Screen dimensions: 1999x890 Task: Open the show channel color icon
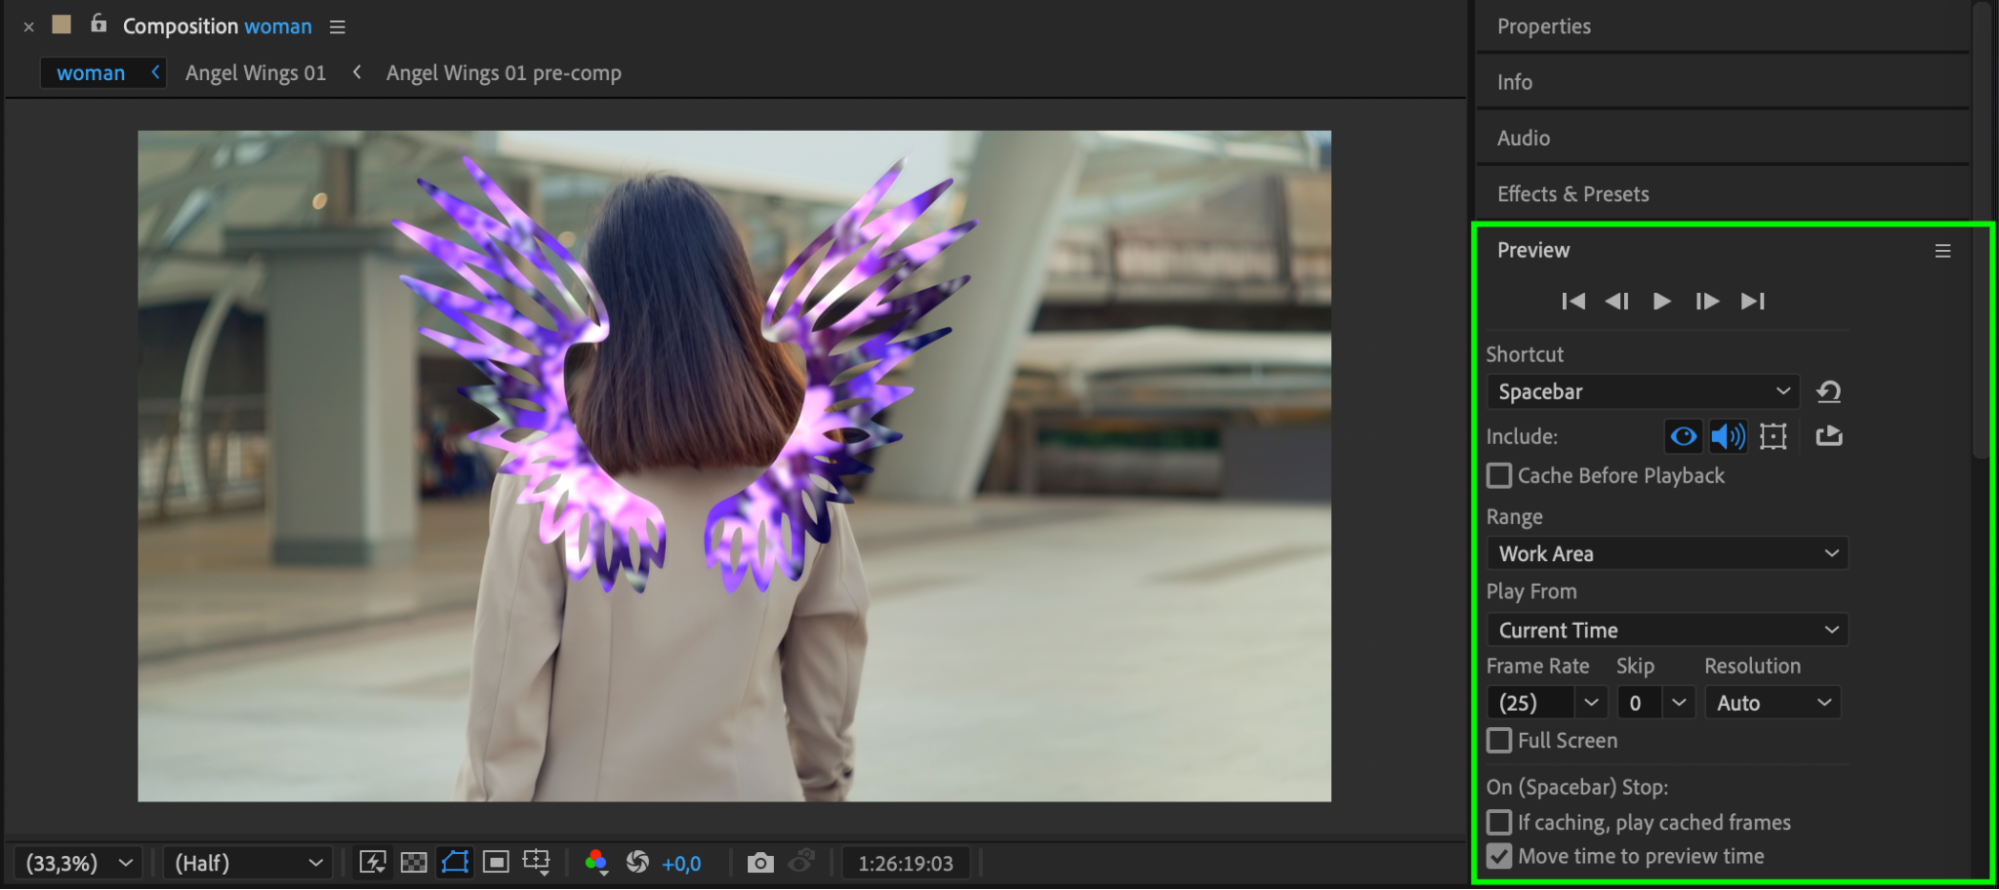pos(597,862)
